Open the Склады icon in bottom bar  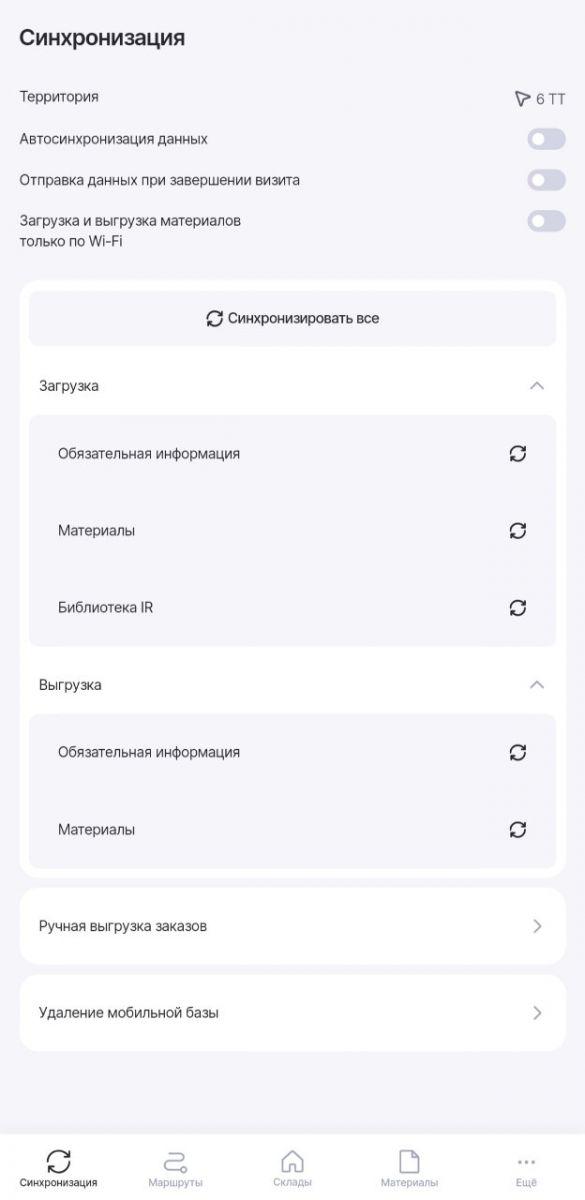tap(292, 1161)
